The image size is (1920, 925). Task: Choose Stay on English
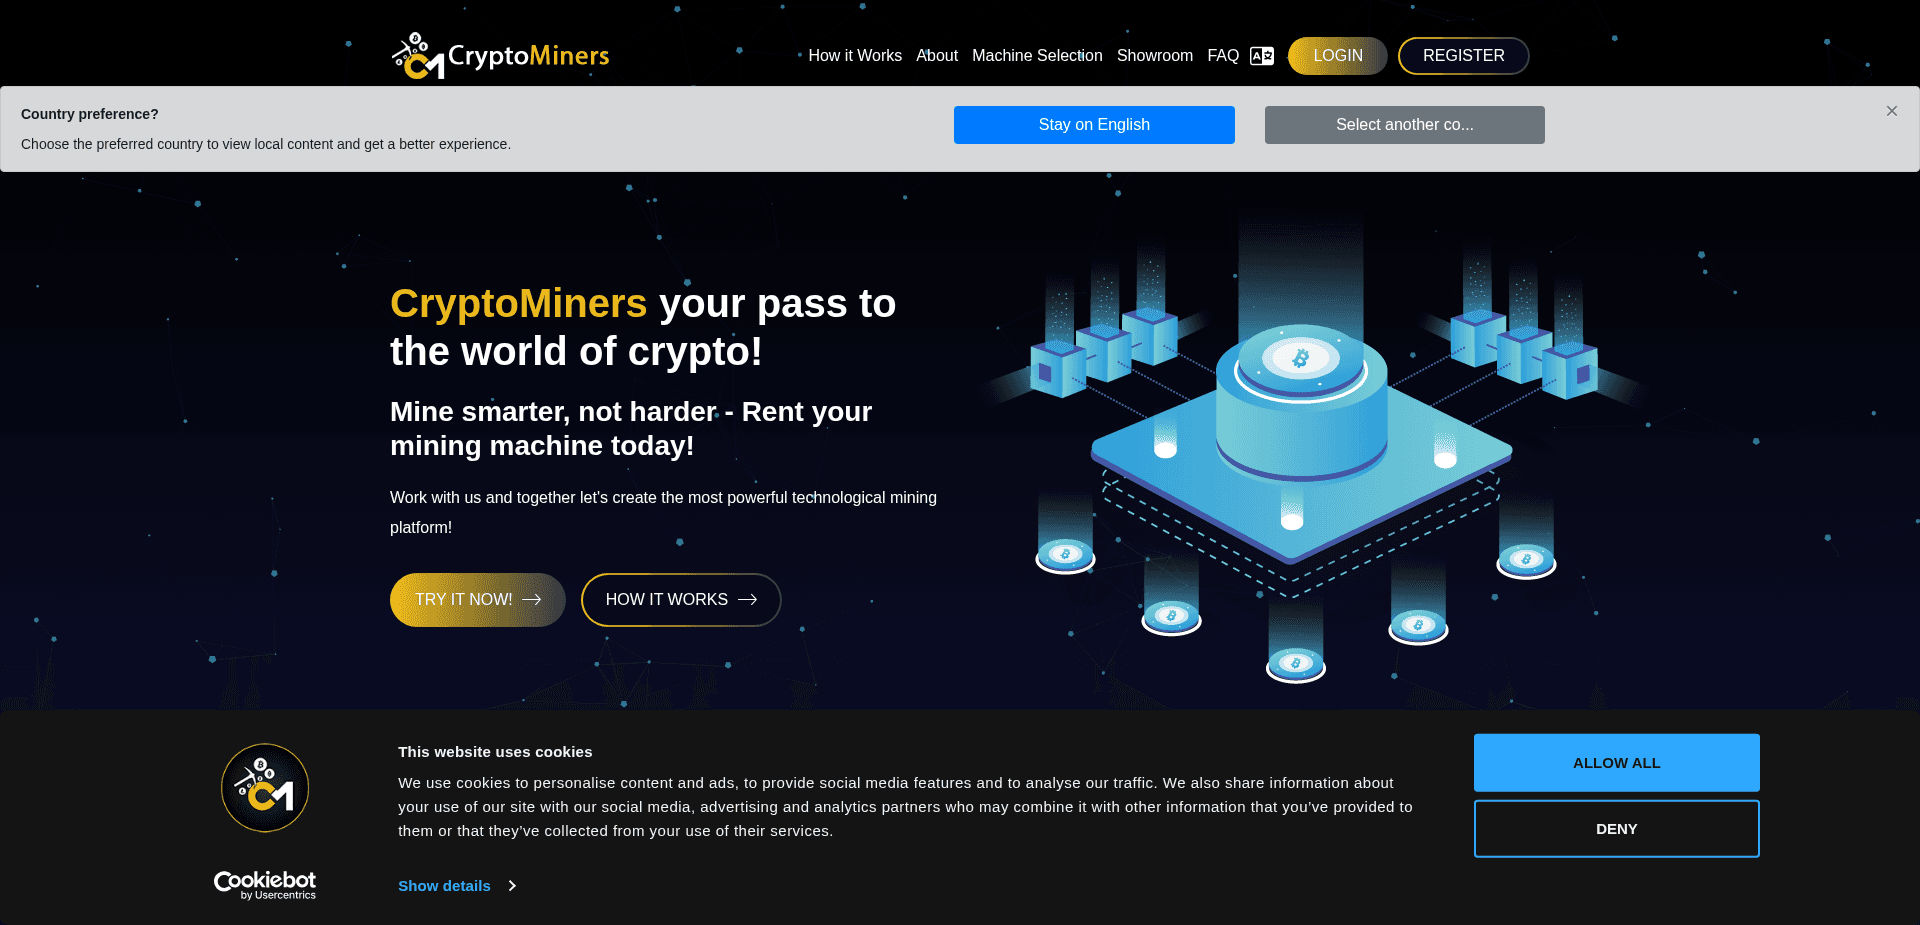click(1094, 124)
